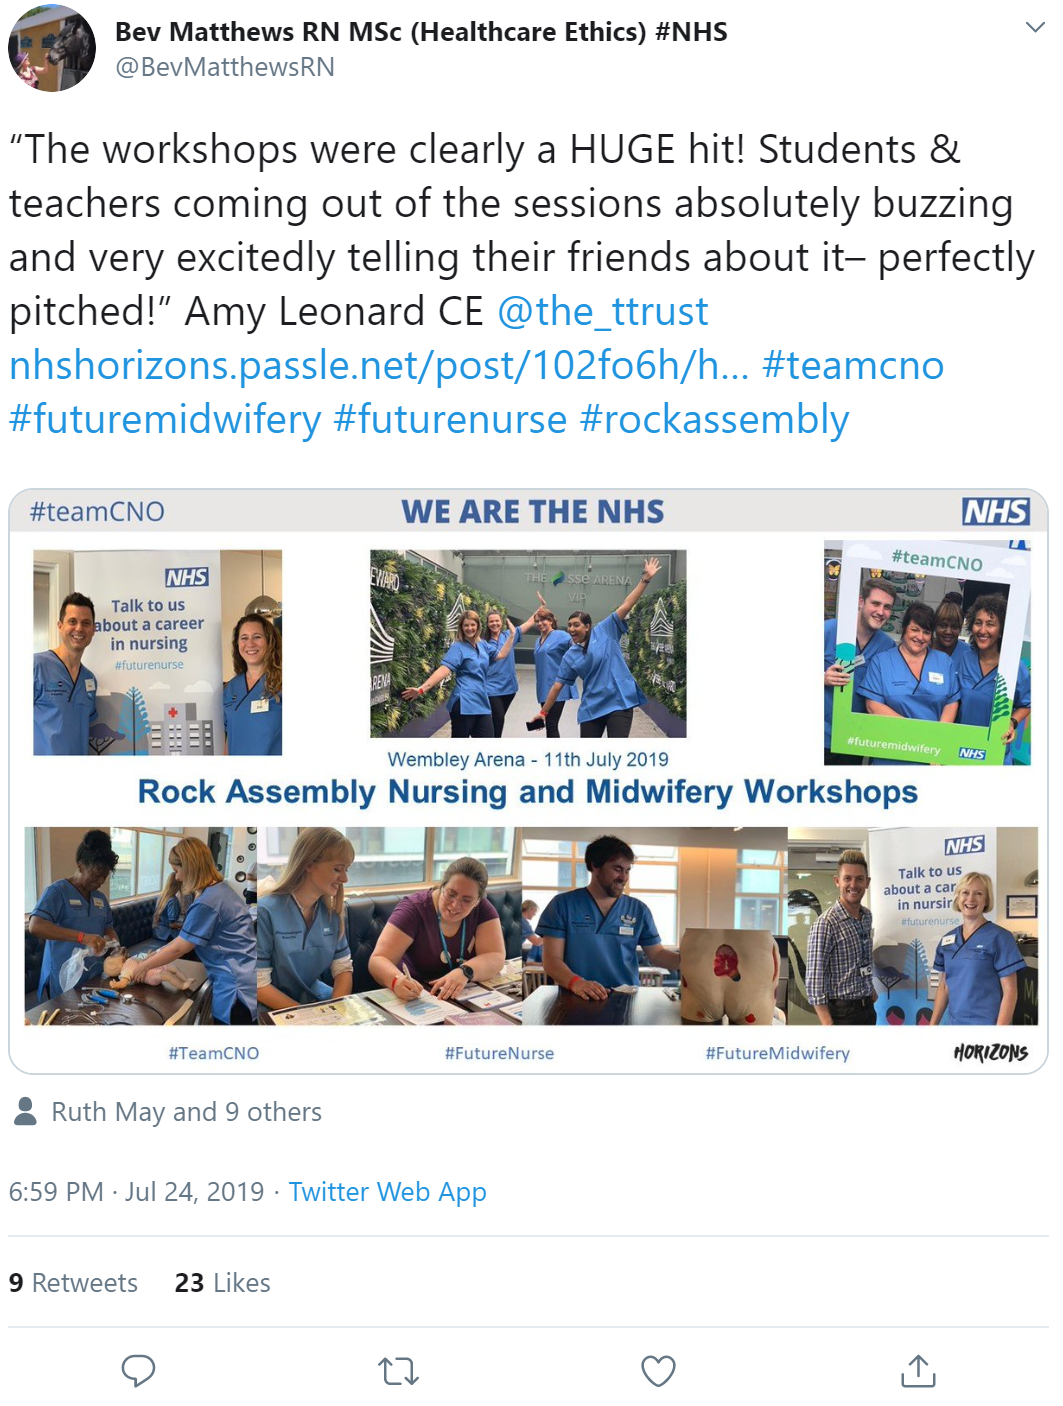Open tweet options chevron menu
Image resolution: width=1063 pixels, height=1406 pixels.
click(x=1036, y=28)
